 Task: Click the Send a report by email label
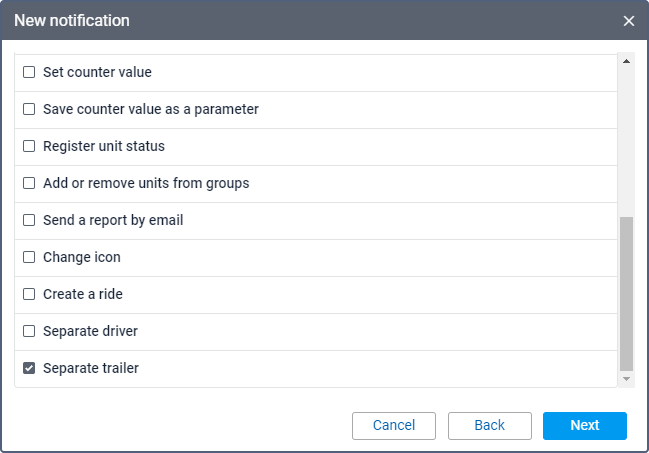113,220
